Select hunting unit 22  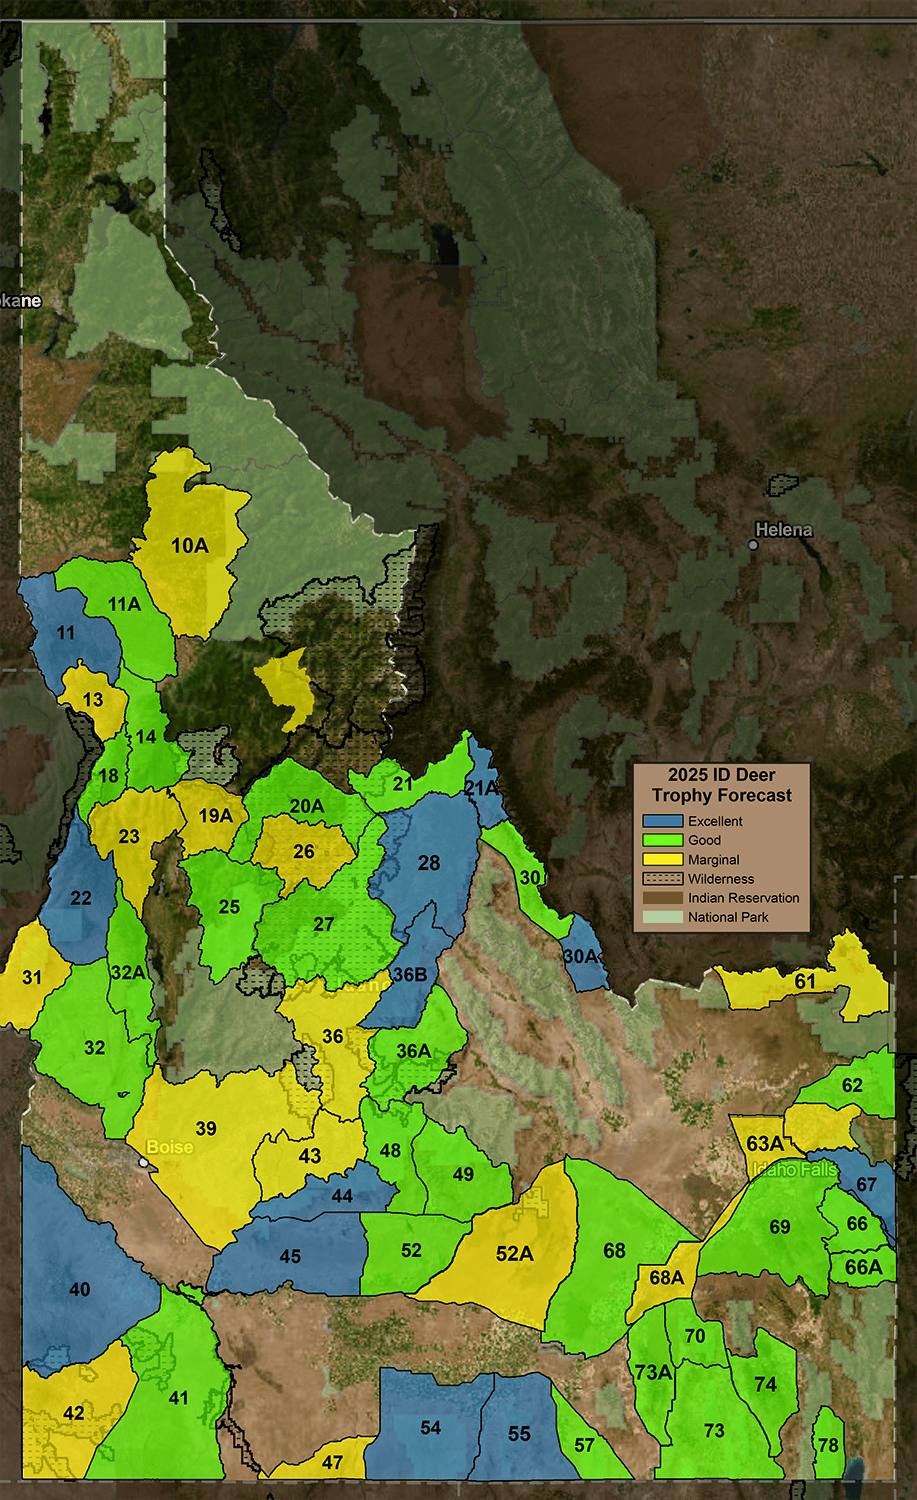pyautogui.click(x=81, y=898)
